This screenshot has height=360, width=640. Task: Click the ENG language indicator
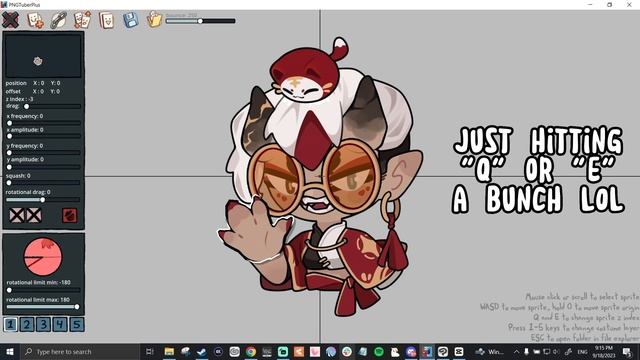point(582,351)
